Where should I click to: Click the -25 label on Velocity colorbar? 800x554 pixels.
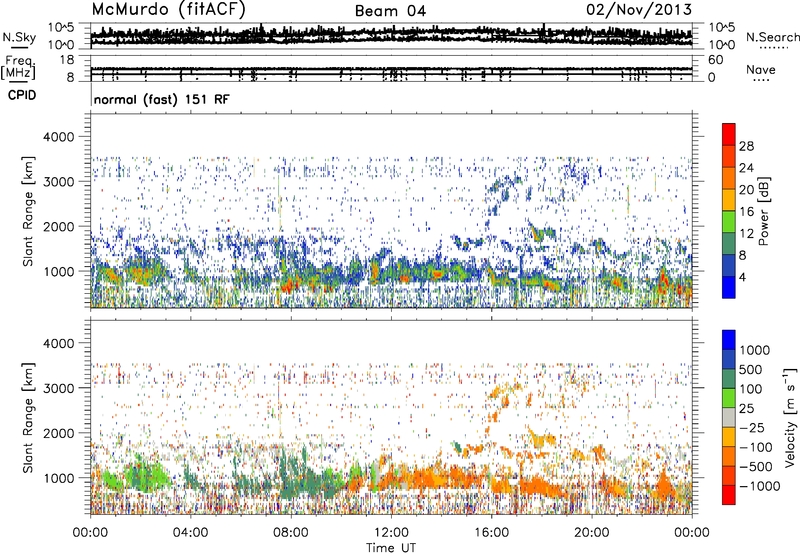tap(752, 428)
